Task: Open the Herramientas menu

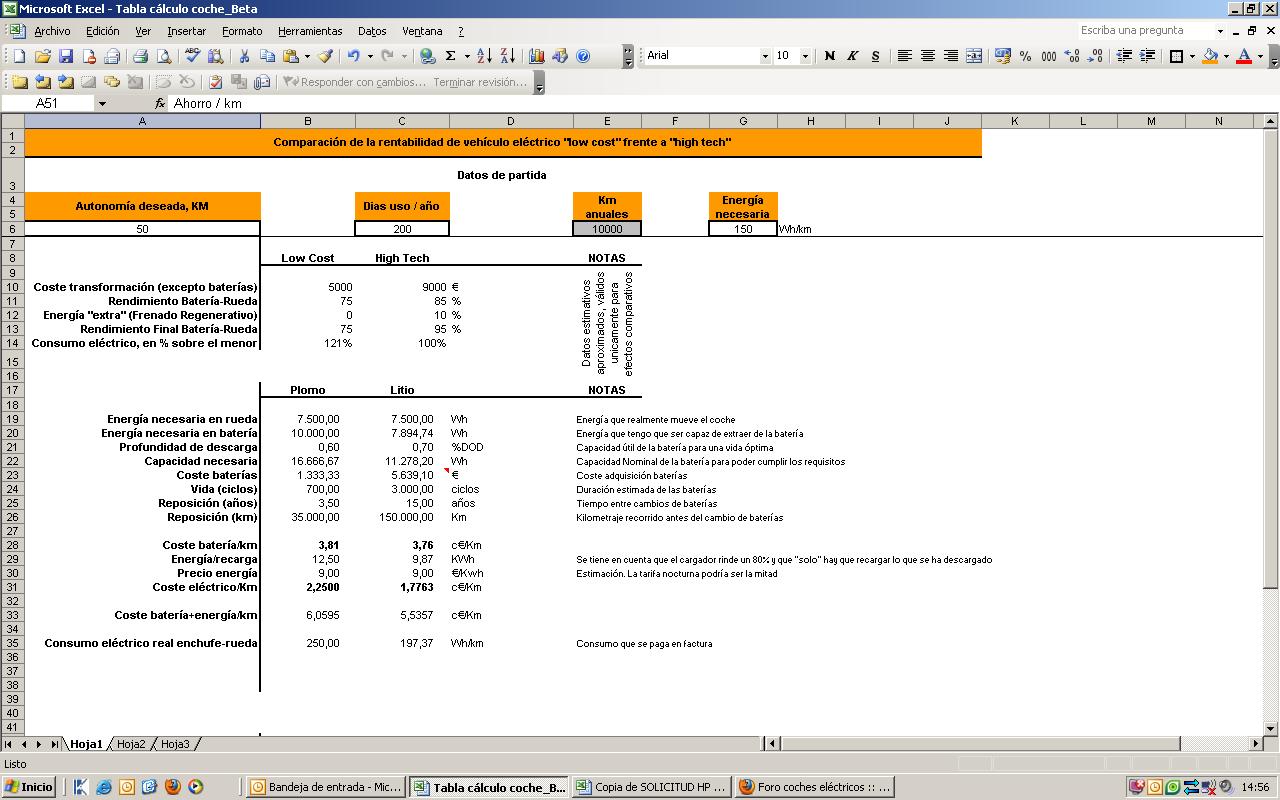Action: [x=310, y=31]
